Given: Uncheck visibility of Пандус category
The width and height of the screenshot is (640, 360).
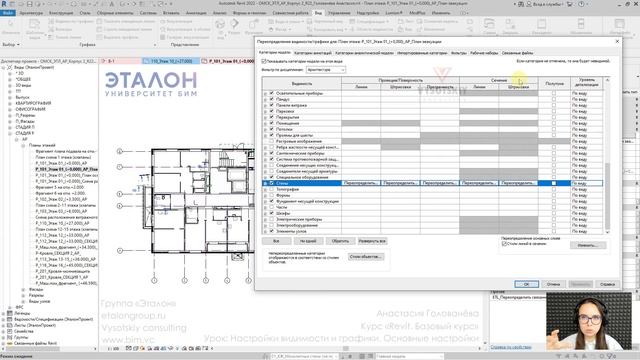Looking at the screenshot, I should tap(272, 99).
